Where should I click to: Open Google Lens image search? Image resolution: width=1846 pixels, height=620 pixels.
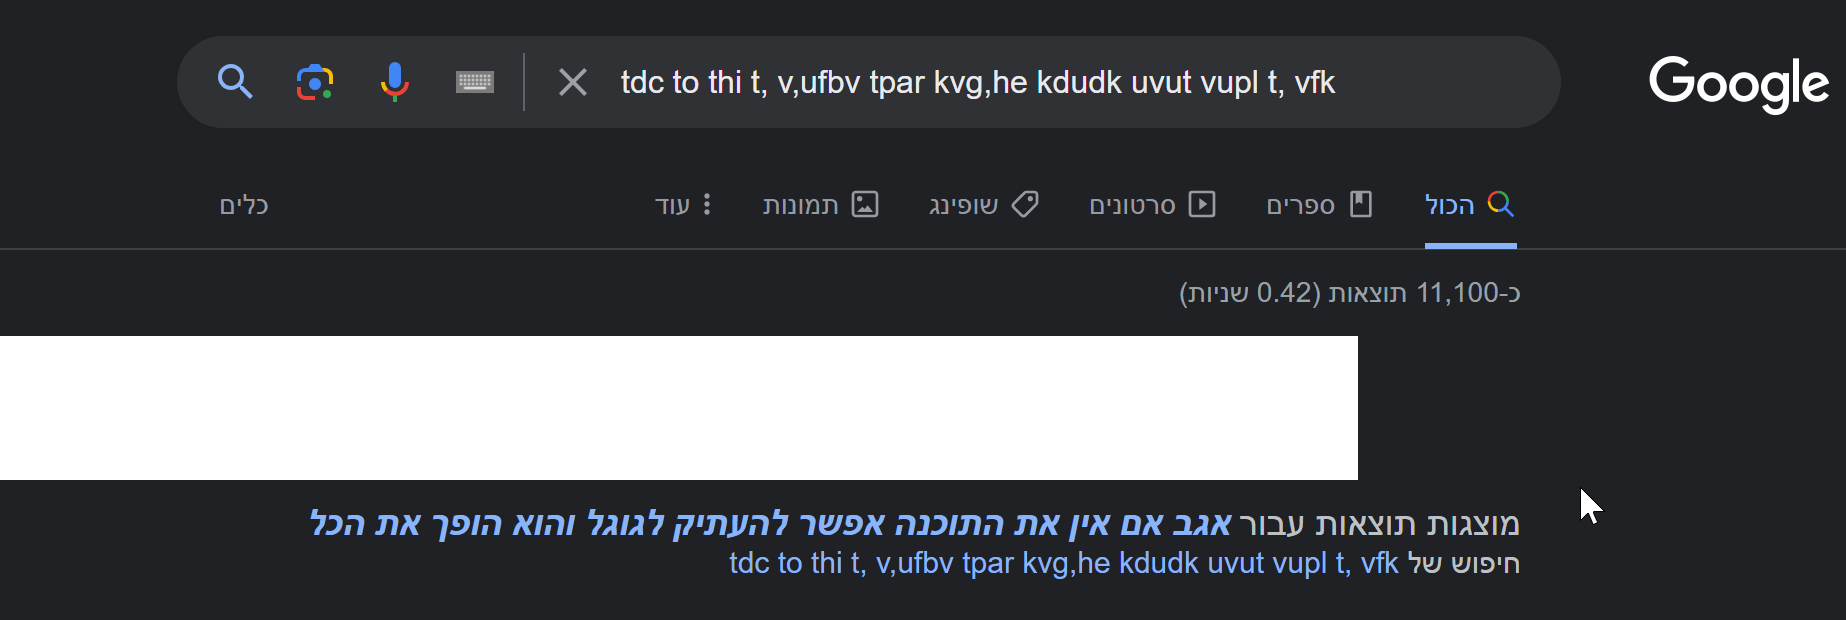(313, 82)
